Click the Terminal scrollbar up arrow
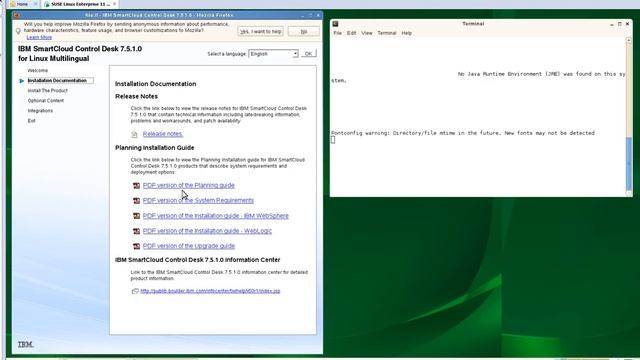The width and height of the screenshot is (640, 360). (x=629, y=40)
